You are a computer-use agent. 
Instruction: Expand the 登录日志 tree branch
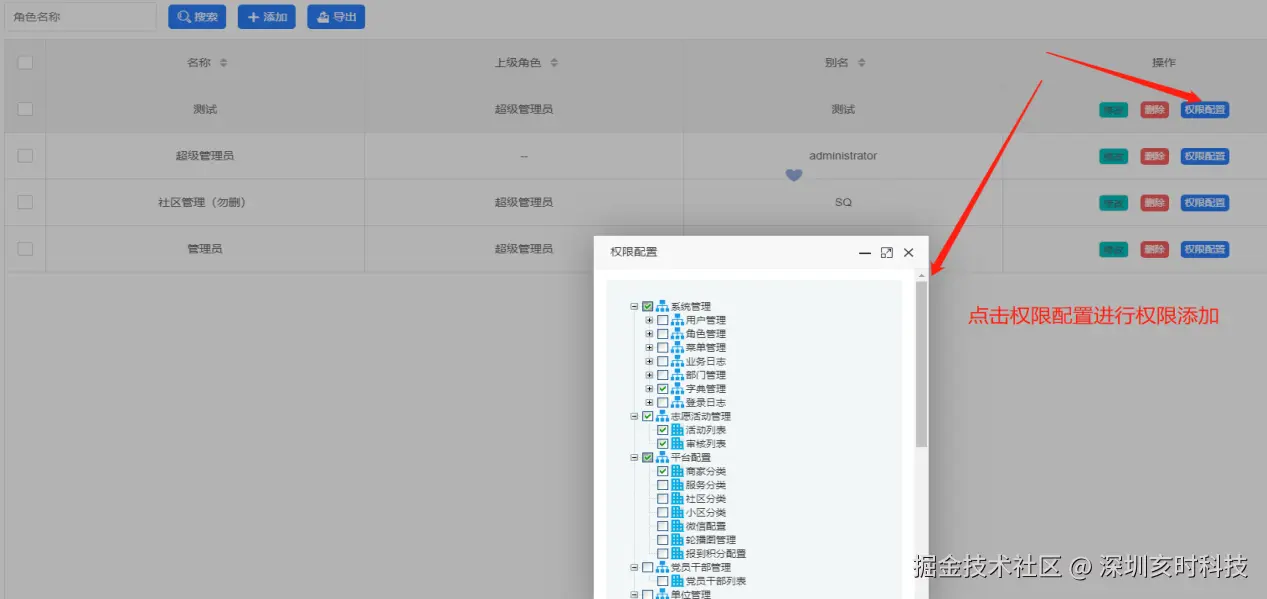pyautogui.click(x=649, y=402)
